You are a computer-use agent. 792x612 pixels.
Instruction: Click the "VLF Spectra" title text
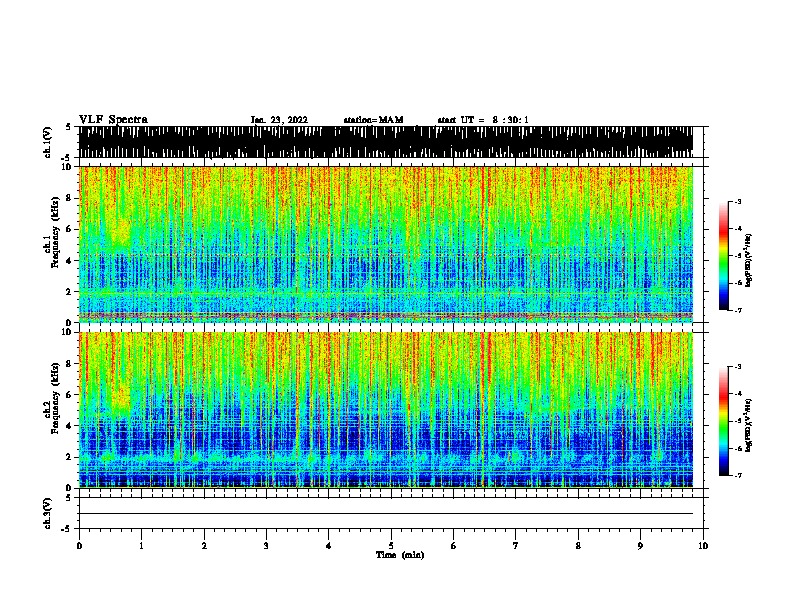point(113,120)
